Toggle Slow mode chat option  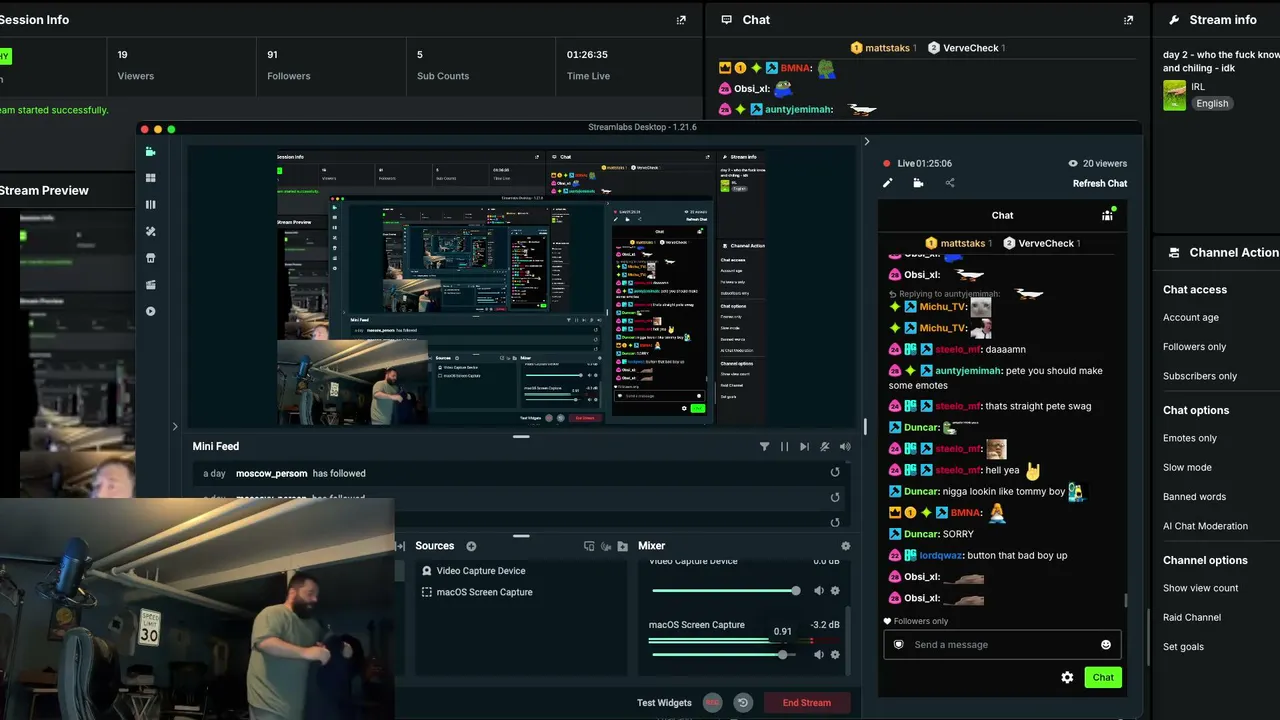[1187, 467]
